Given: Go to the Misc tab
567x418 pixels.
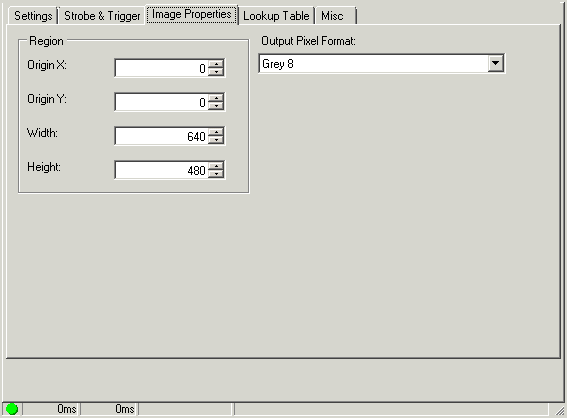Looking at the screenshot, I should click(336, 16).
